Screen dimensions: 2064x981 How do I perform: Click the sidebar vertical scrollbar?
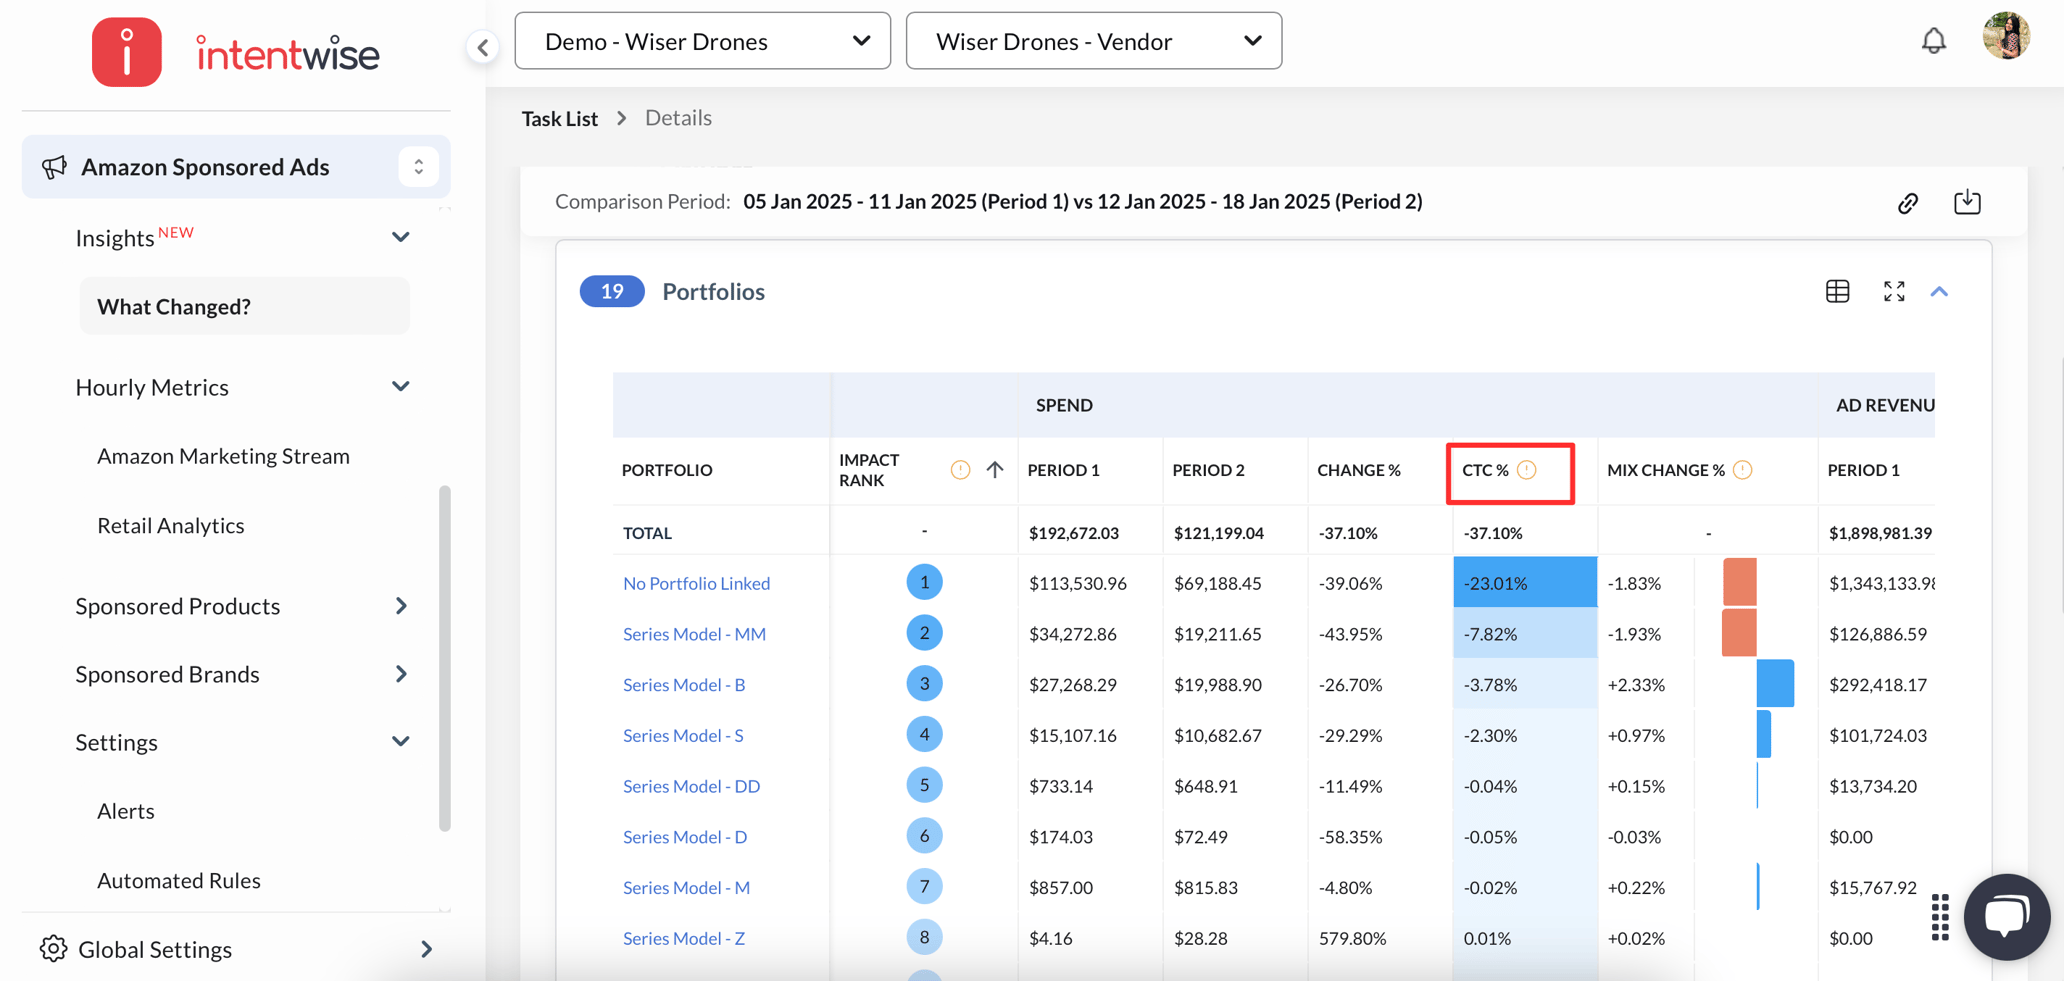coord(445,658)
